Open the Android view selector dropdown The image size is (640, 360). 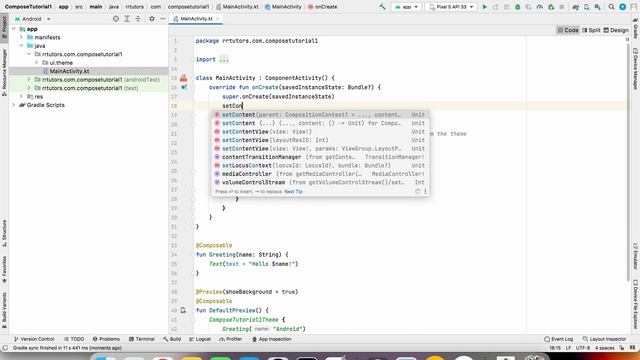(33, 19)
